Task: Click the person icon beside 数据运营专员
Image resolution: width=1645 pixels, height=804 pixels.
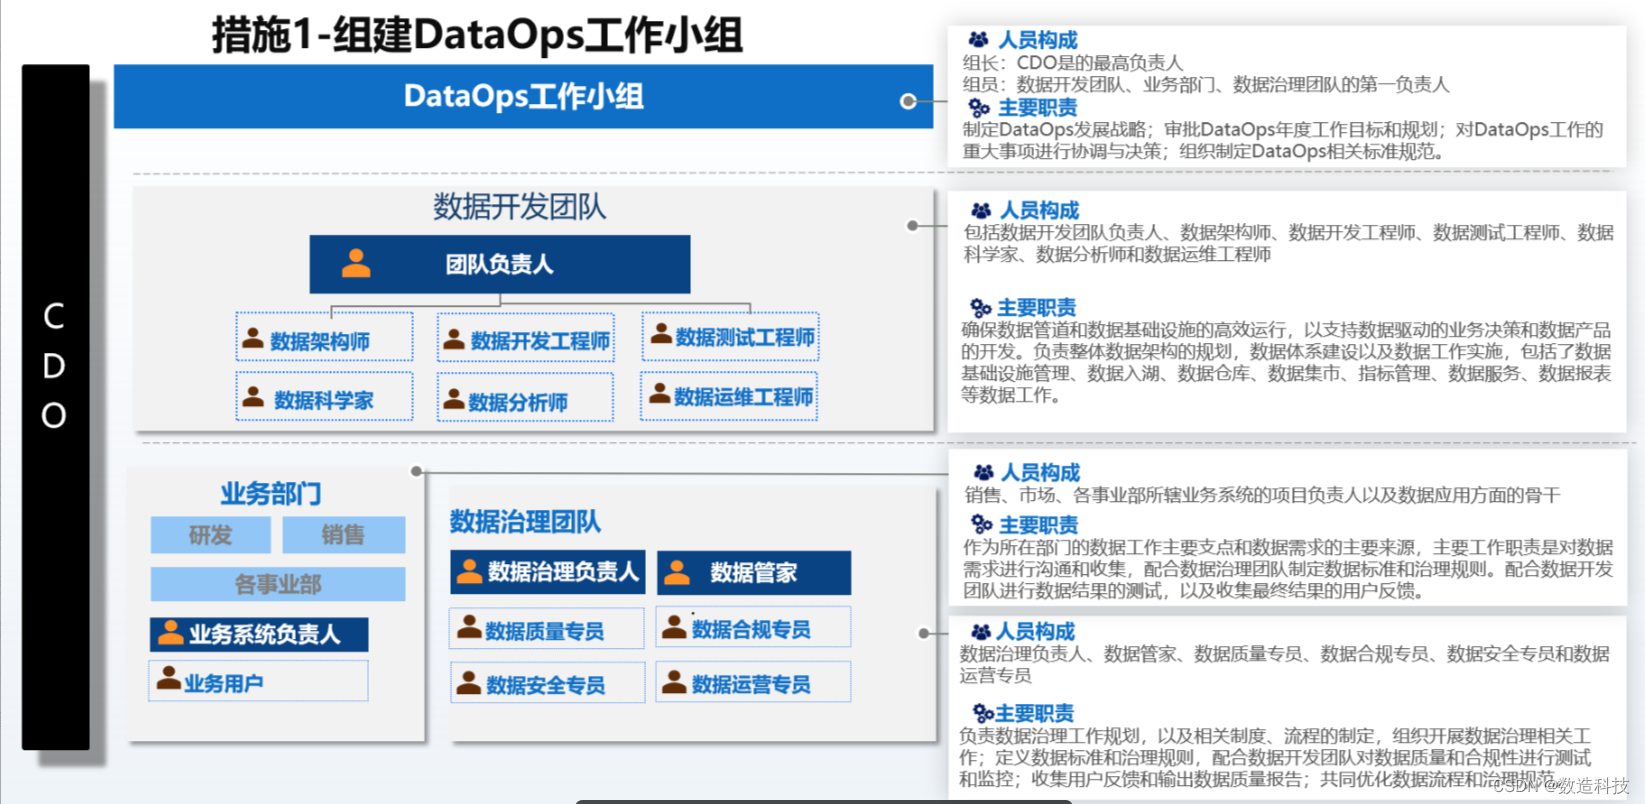Action: pos(675,683)
